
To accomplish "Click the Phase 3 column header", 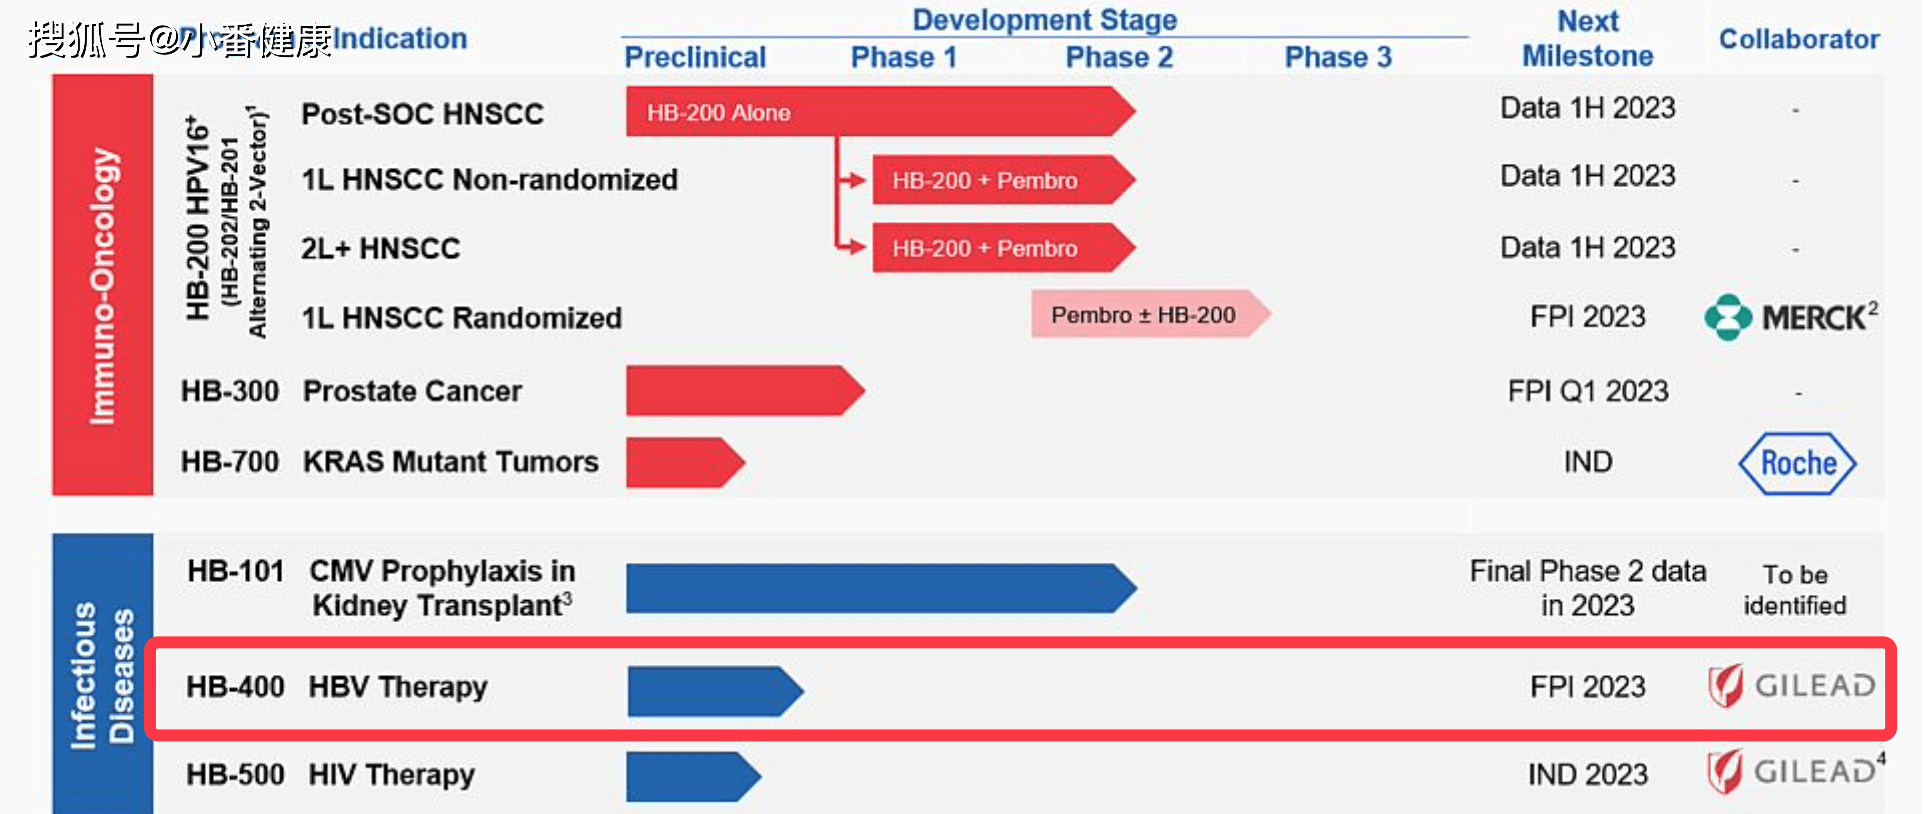I will click(1337, 57).
